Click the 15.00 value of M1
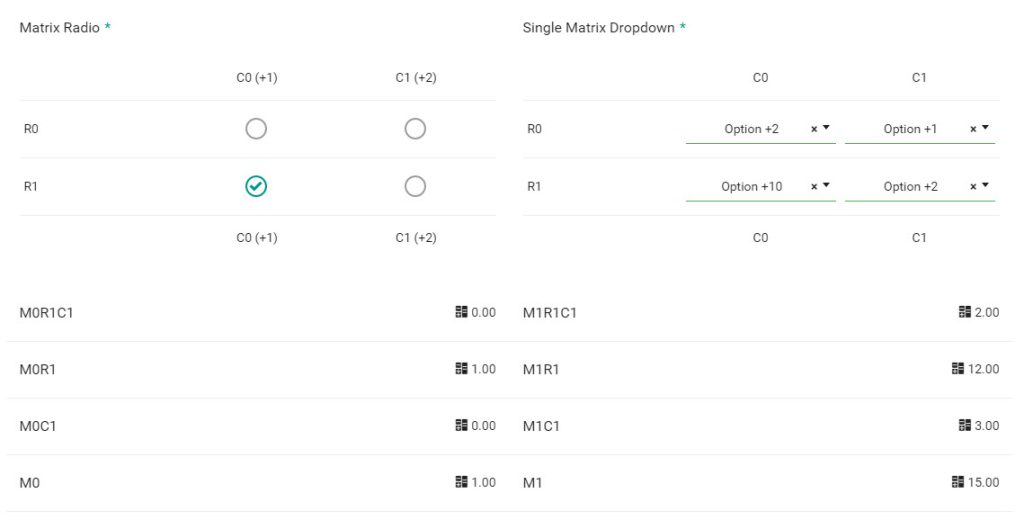 coord(984,482)
